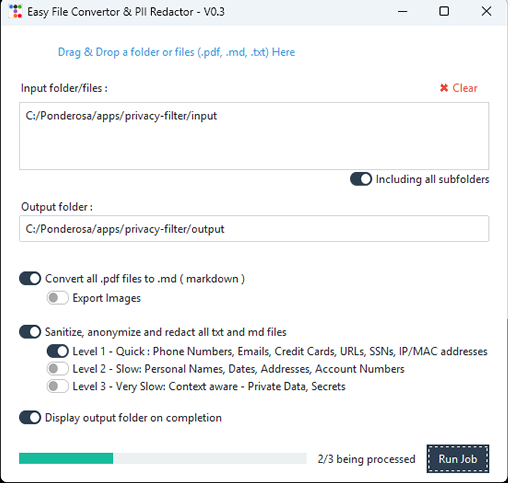The width and height of the screenshot is (508, 483).
Task: Click the 'Input folder/files :' label
Action: [64, 88]
